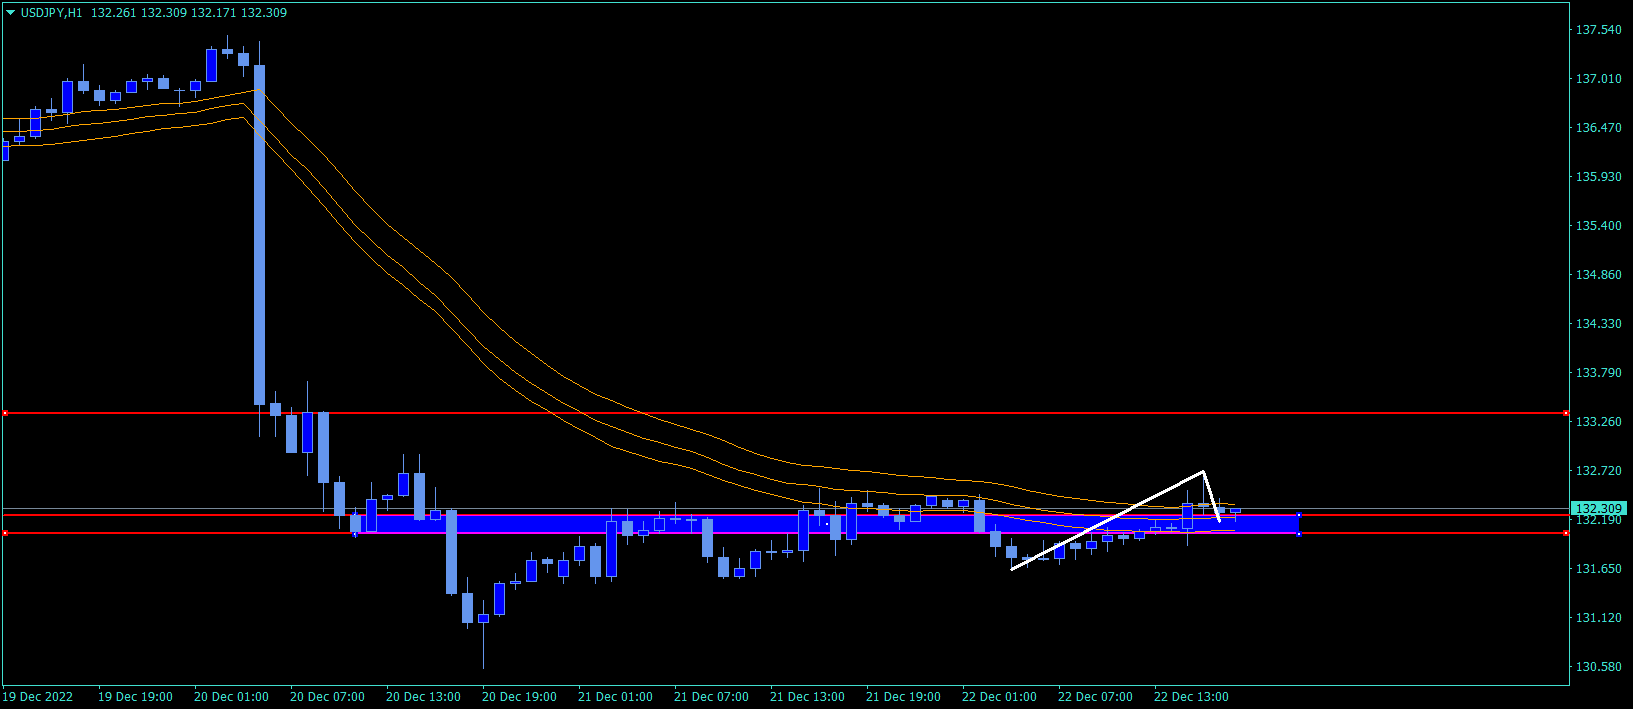
Task: Click the 20 Dec 19:00 time axis label
Action: pyautogui.click(x=519, y=697)
